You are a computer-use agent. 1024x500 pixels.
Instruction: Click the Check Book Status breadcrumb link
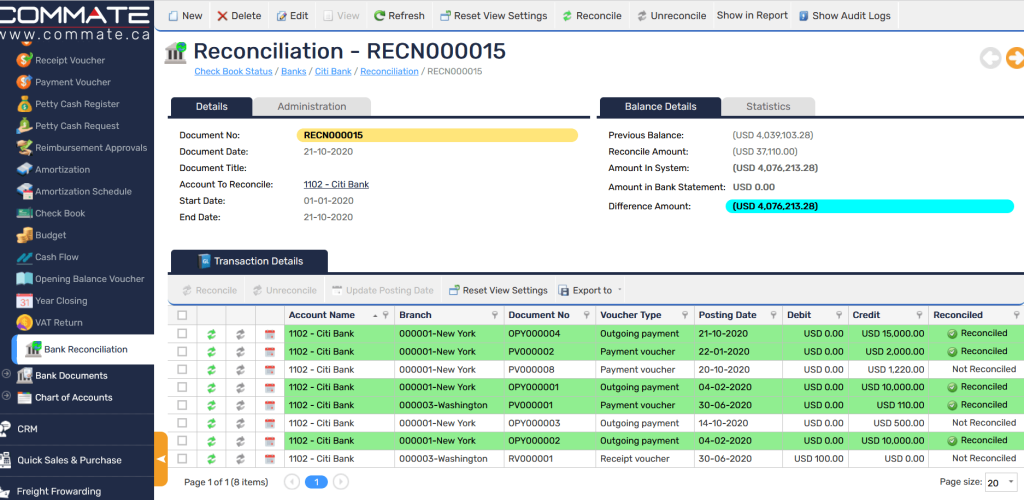click(233, 72)
